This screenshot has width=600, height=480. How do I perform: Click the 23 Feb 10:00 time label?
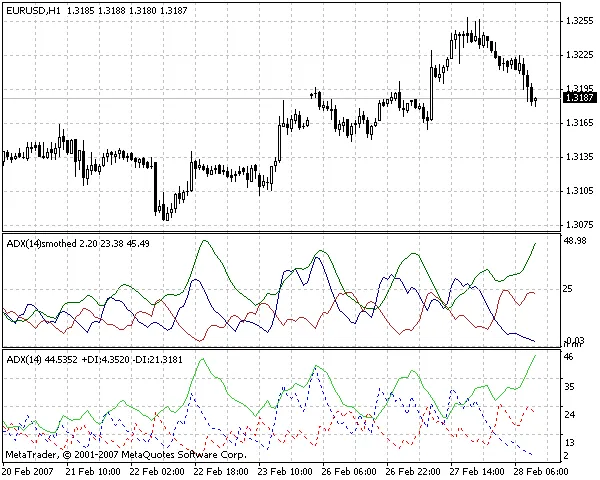coord(283,469)
